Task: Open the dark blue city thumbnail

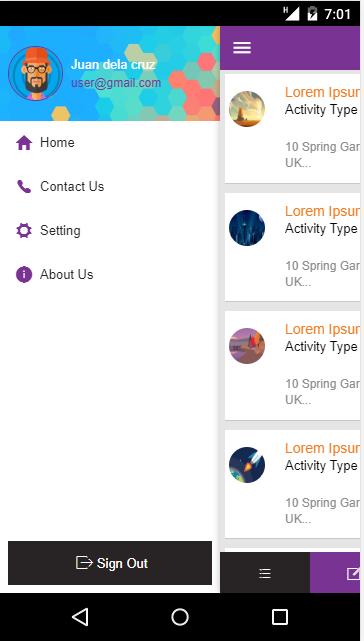Action: pos(247,228)
